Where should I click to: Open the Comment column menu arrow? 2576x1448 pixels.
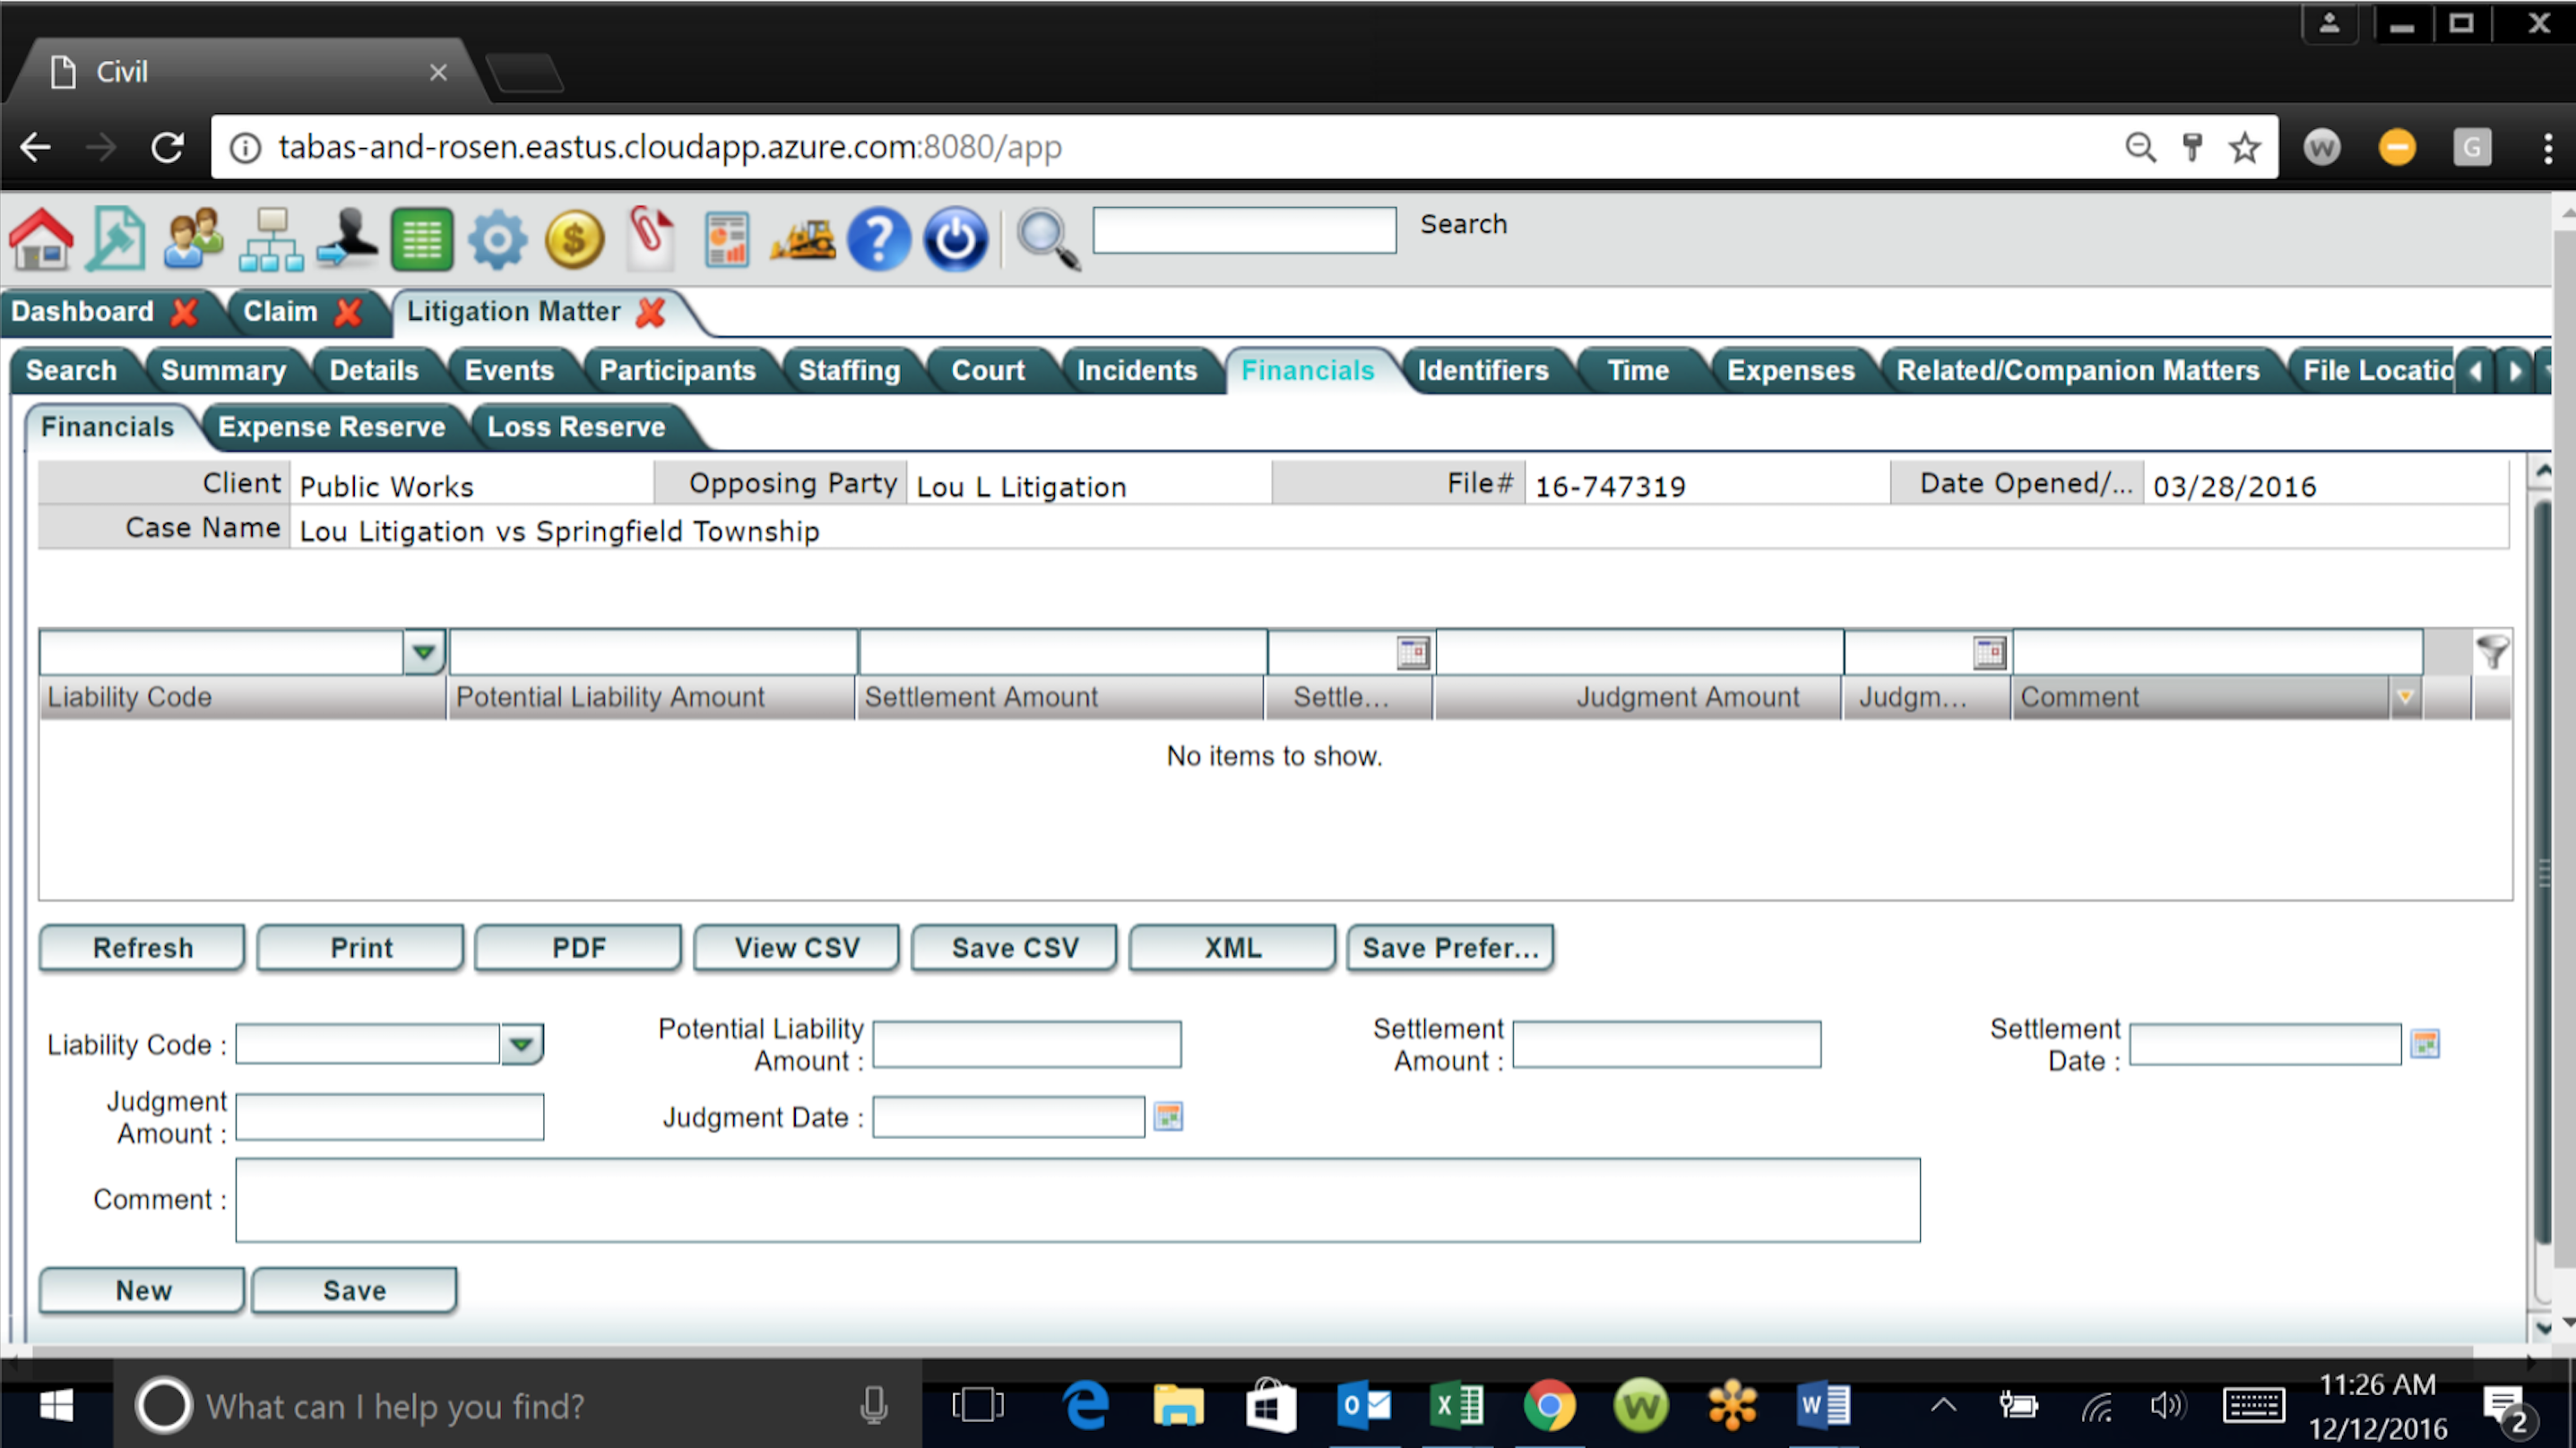(2405, 697)
